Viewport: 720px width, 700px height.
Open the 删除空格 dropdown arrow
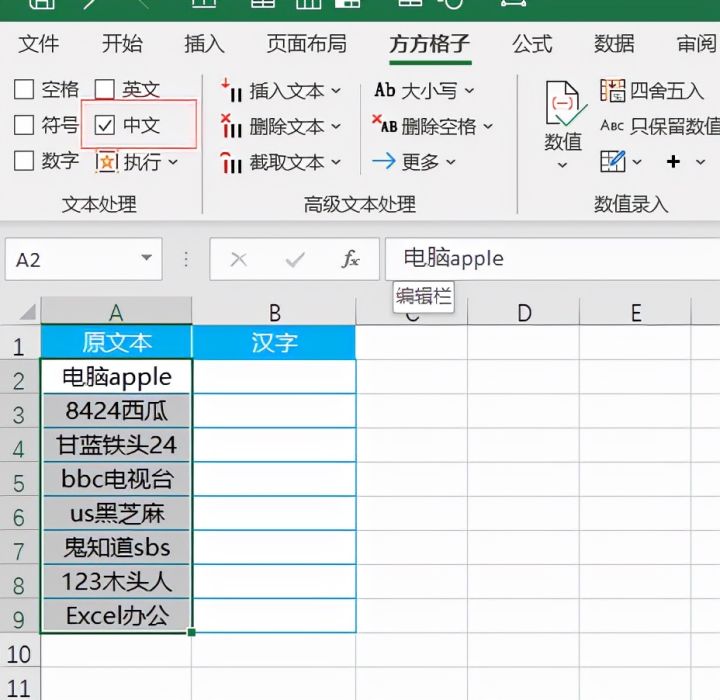click(x=488, y=126)
